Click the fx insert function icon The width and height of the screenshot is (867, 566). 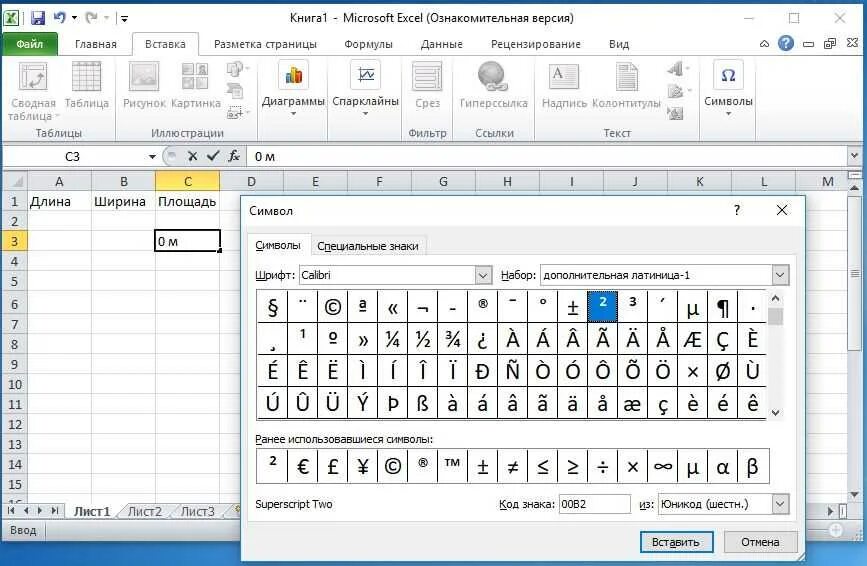(234, 156)
